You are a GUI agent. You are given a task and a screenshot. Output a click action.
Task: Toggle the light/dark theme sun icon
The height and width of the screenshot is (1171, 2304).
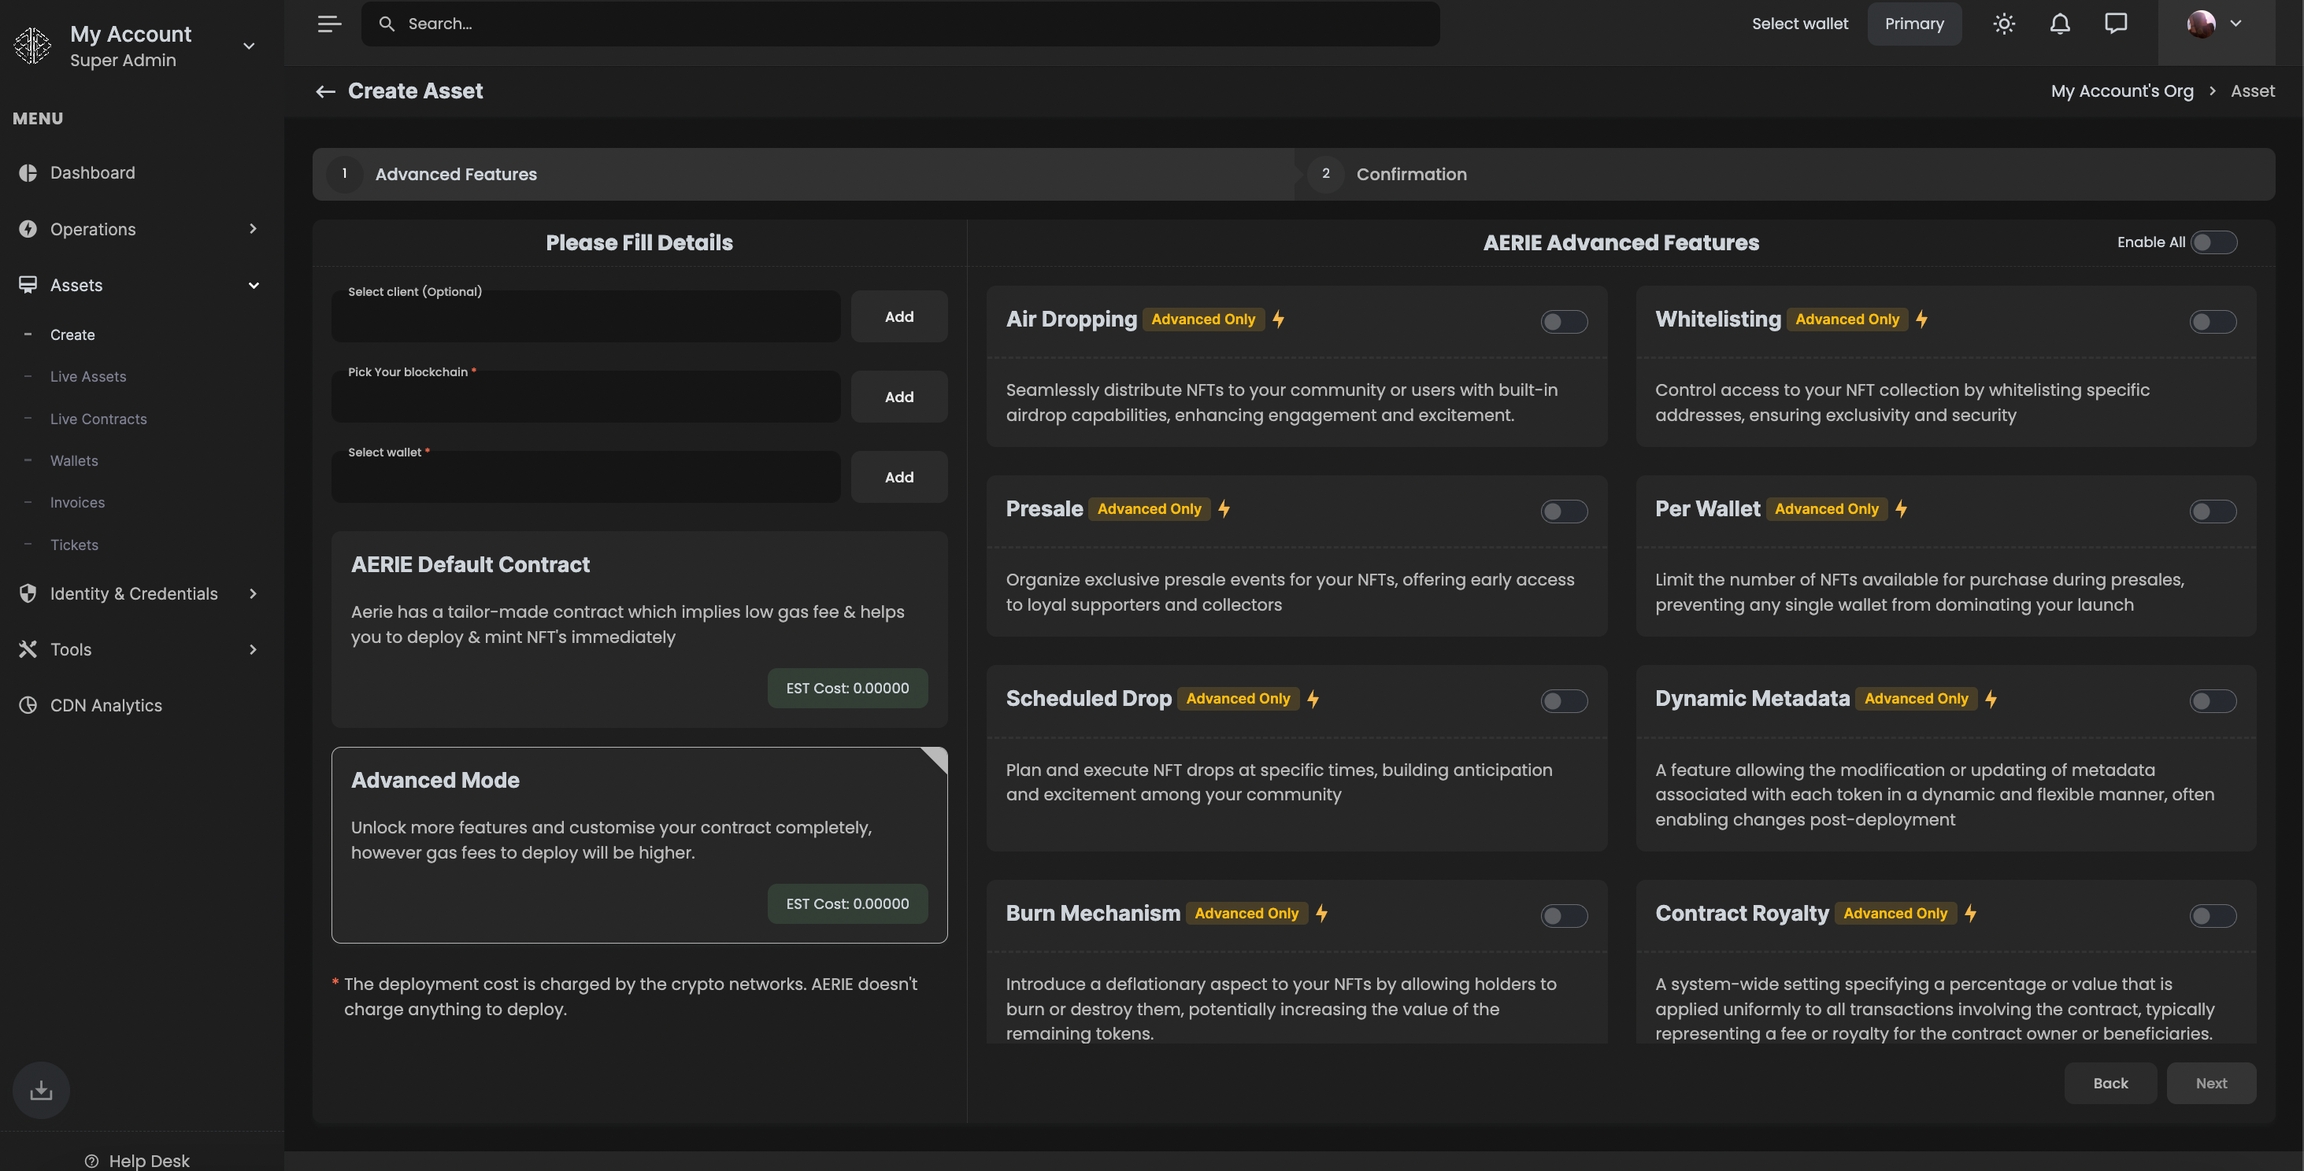tap(2003, 24)
